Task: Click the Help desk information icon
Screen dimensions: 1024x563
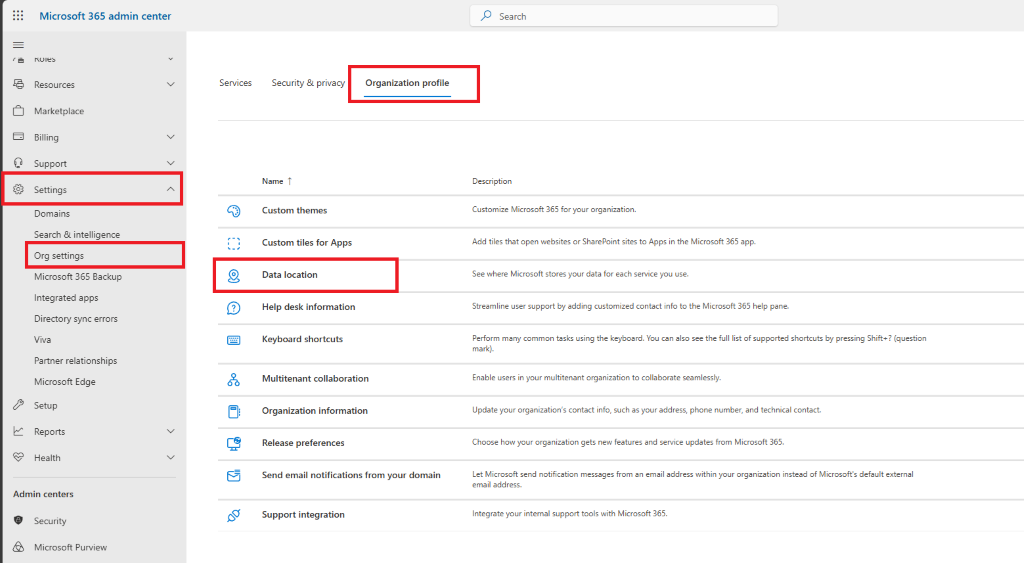Action: click(x=234, y=308)
